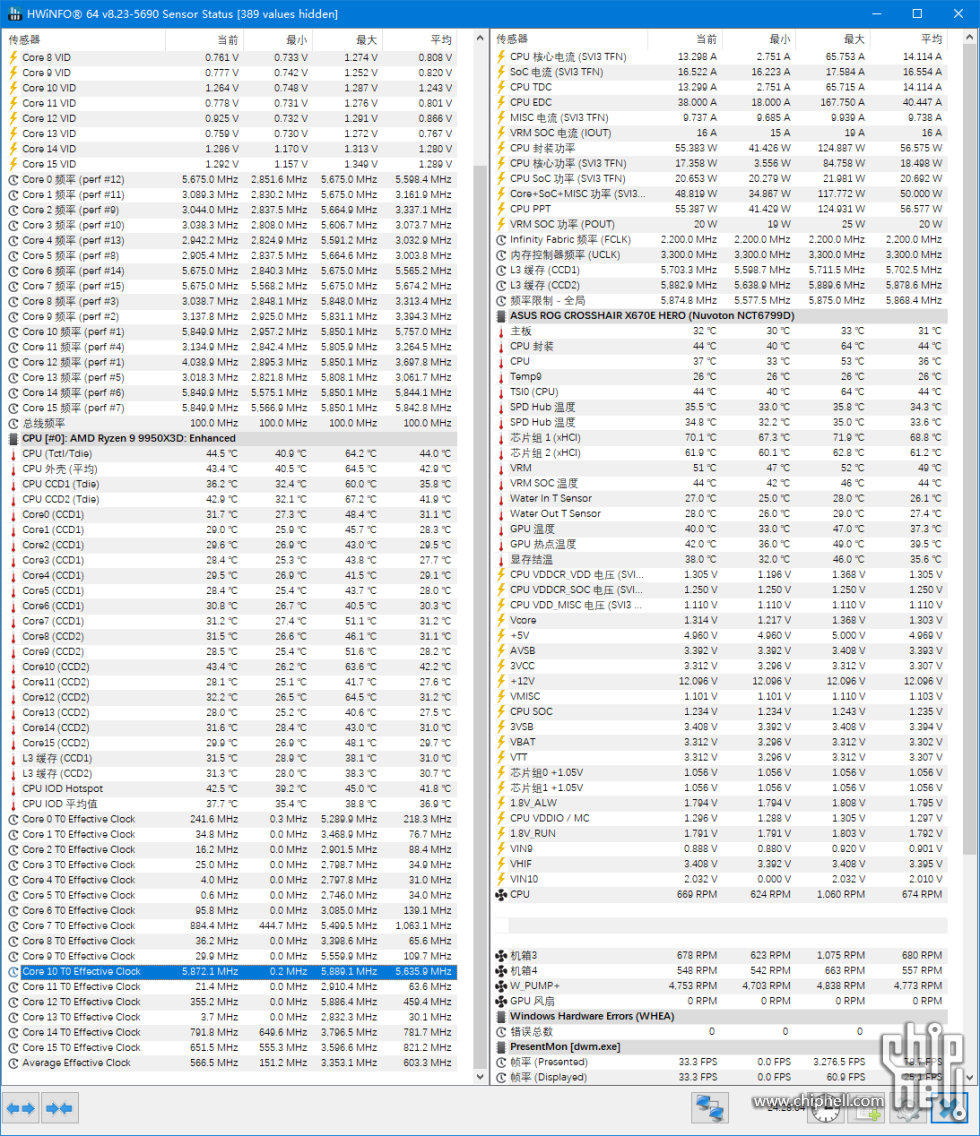Image resolution: width=980 pixels, height=1136 pixels.
Task: Select the CPU CCD2 (Tdie) sensor row
Action: (x=230, y=499)
